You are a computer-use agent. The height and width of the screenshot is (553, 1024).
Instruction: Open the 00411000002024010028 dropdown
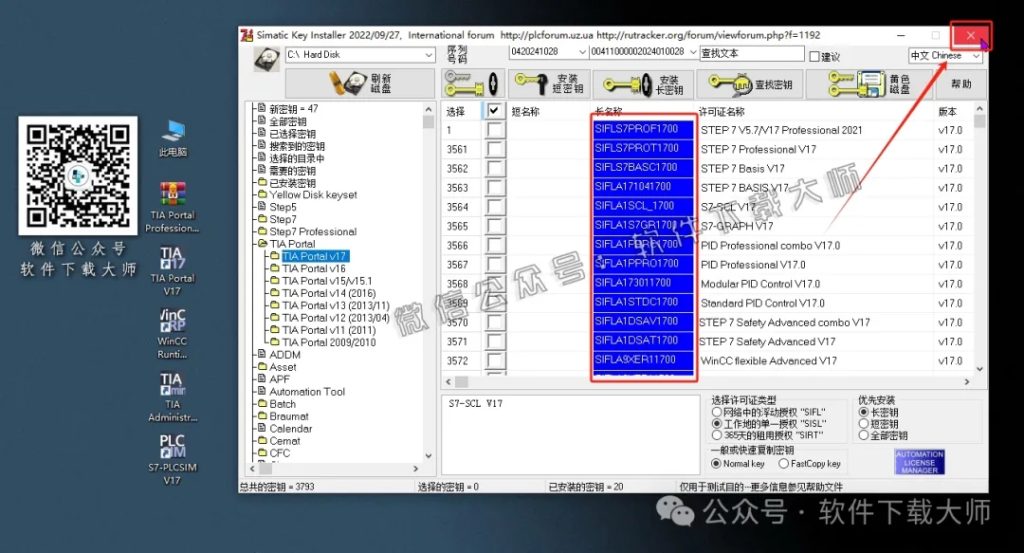pos(693,52)
